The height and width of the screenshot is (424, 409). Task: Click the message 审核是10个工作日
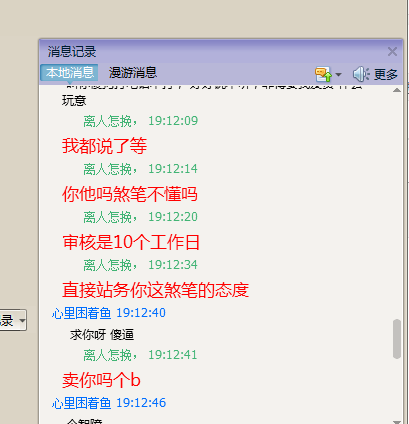131,242
